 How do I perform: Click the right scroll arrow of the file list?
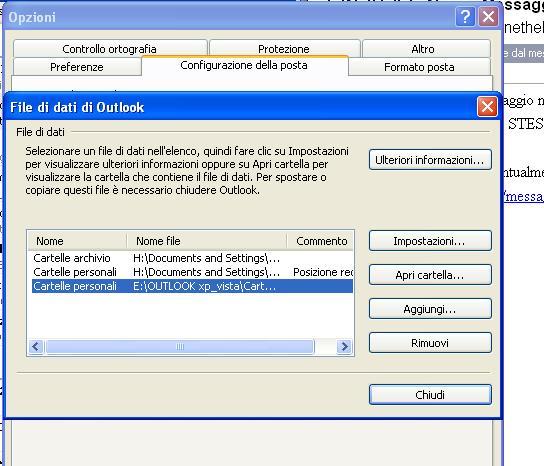coord(344,346)
